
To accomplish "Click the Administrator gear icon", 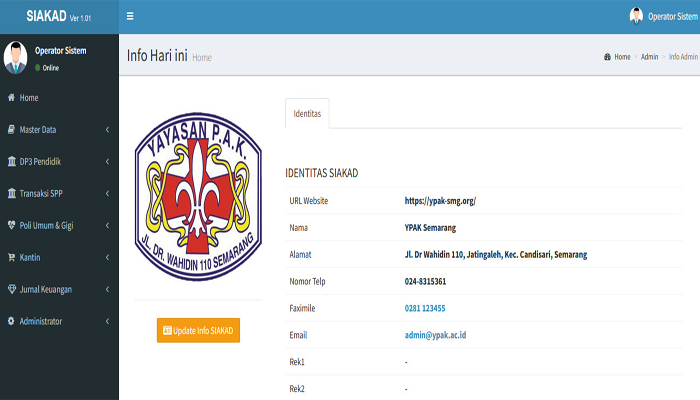I will [x=11, y=321].
